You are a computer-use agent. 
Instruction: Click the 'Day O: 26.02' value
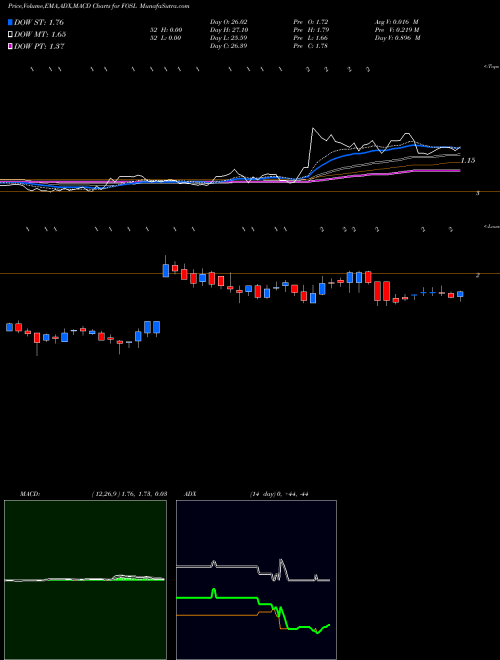click(229, 22)
